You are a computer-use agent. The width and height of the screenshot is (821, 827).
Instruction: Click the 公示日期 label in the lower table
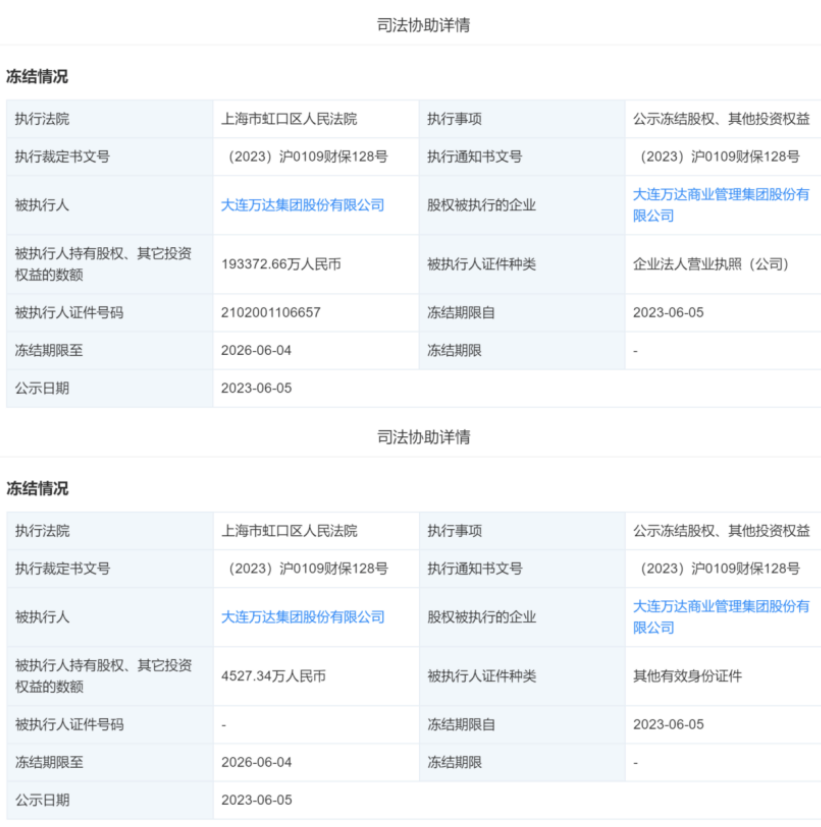pos(42,801)
